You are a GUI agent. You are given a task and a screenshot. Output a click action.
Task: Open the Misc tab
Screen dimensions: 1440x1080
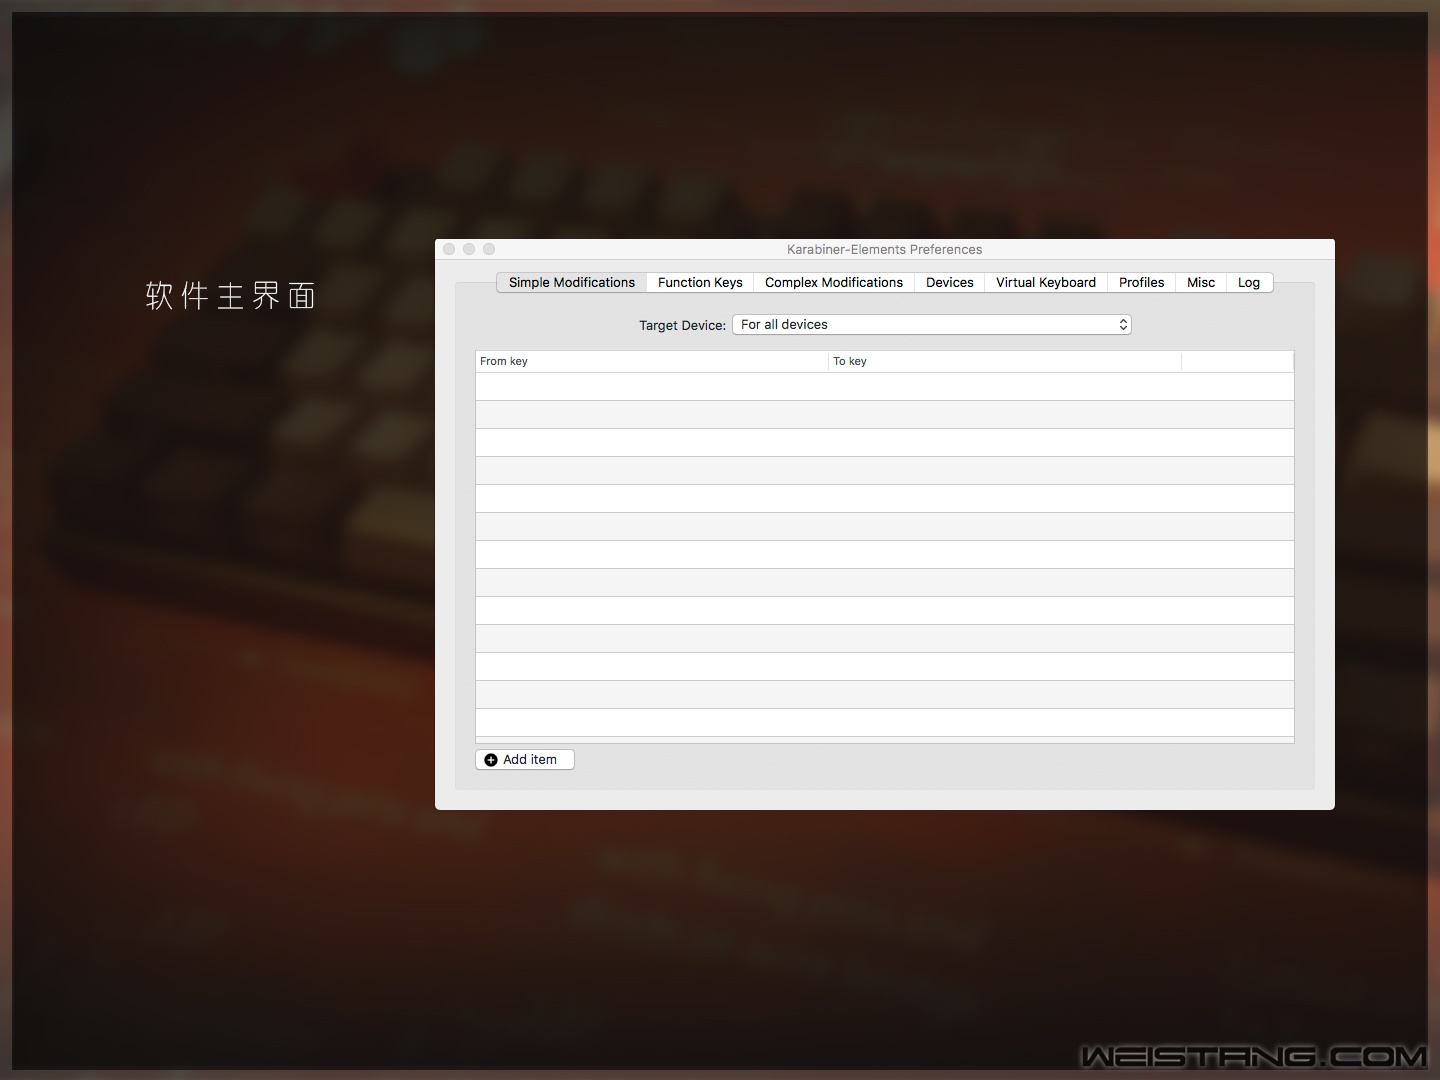[x=1200, y=283]
